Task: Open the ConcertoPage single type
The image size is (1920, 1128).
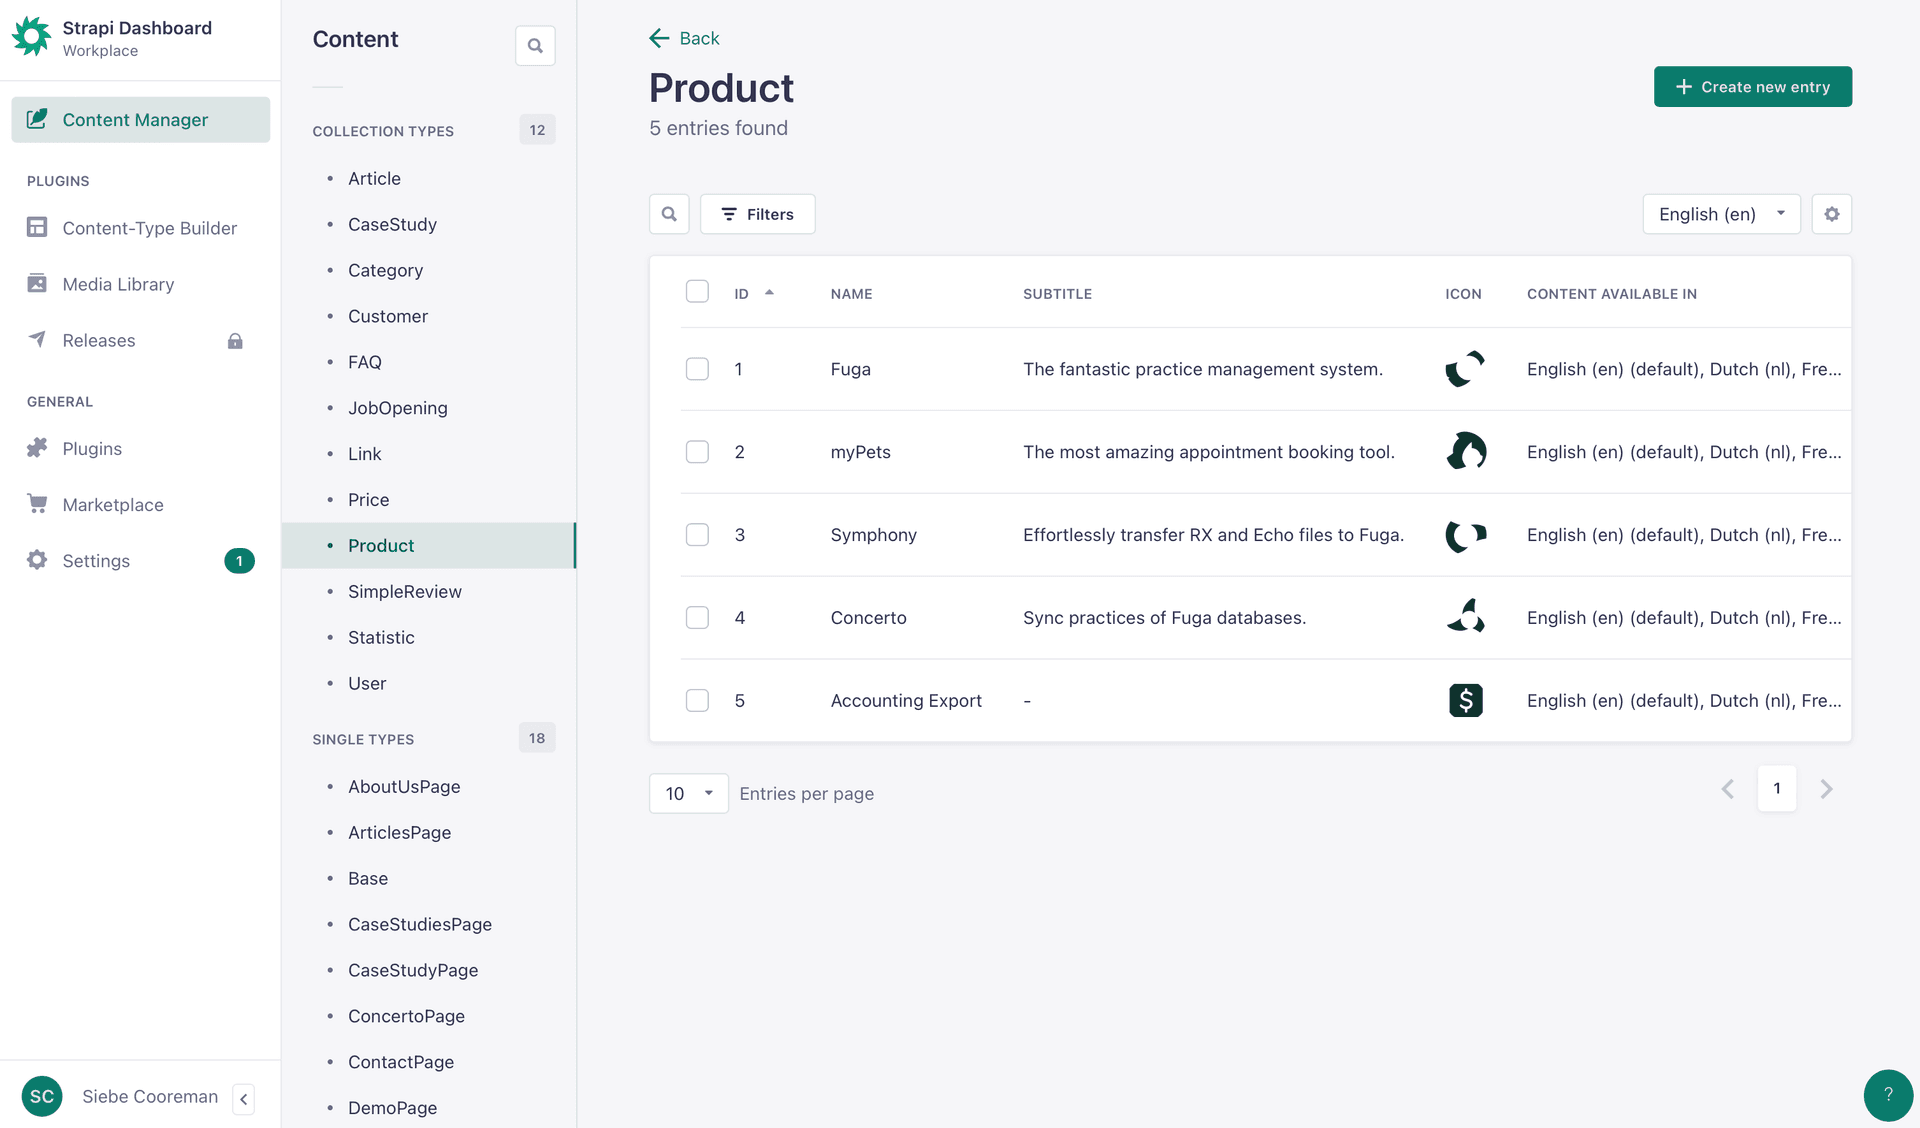Action: point(406,1017)
